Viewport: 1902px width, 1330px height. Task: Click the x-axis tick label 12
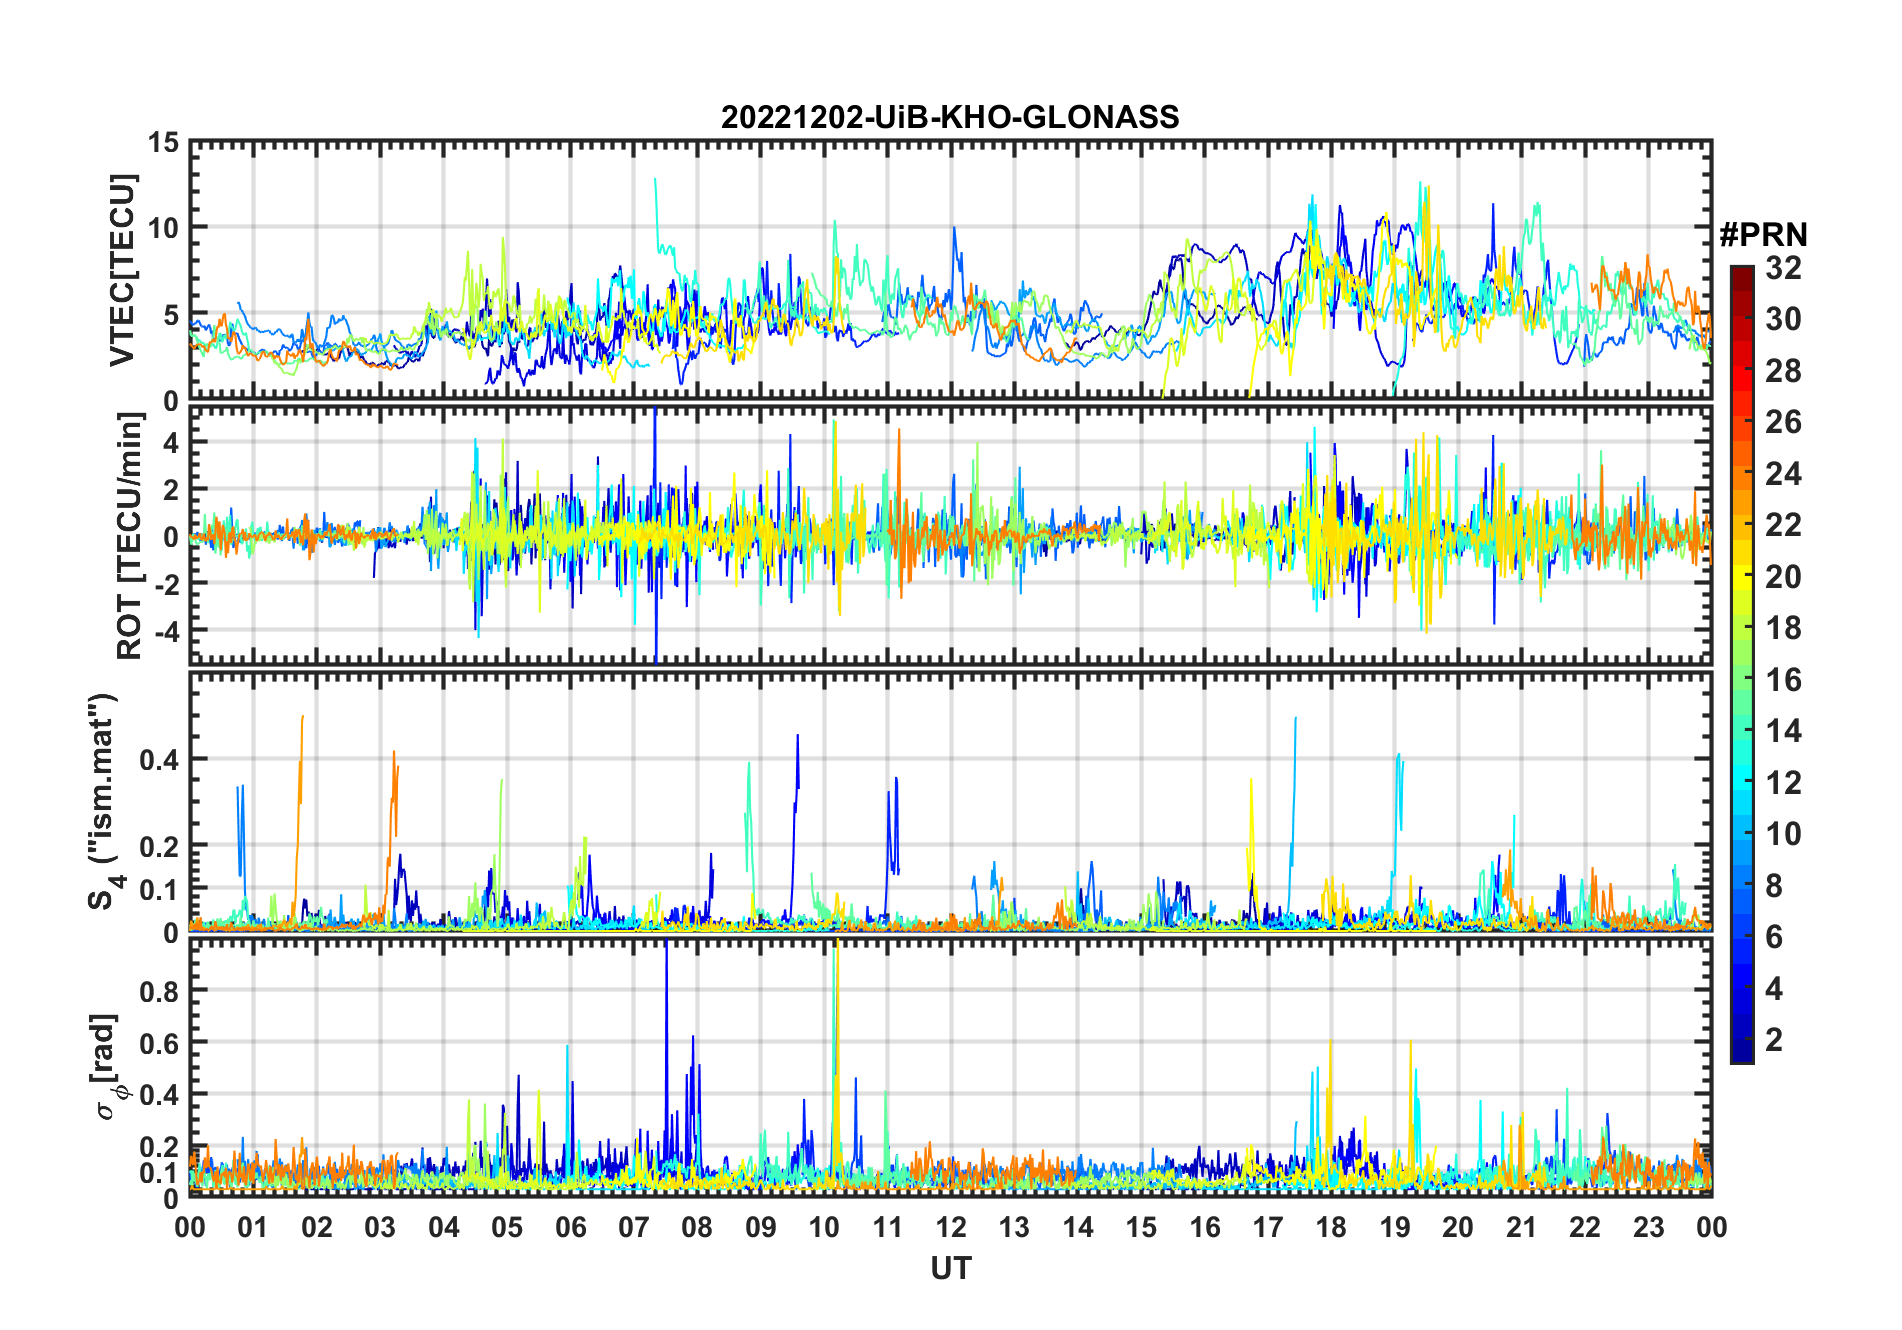[x=951, y=1227]
